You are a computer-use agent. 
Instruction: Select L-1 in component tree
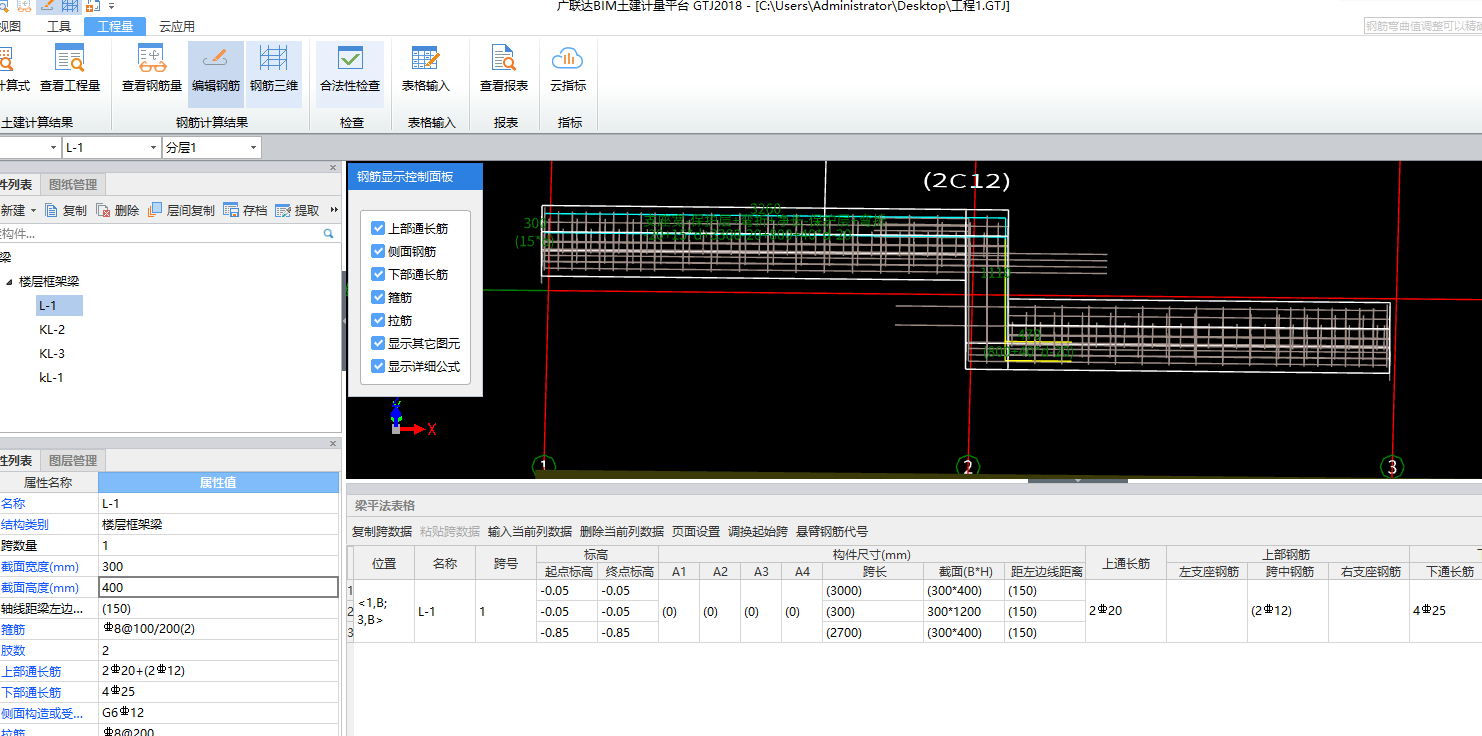(59, 306)
